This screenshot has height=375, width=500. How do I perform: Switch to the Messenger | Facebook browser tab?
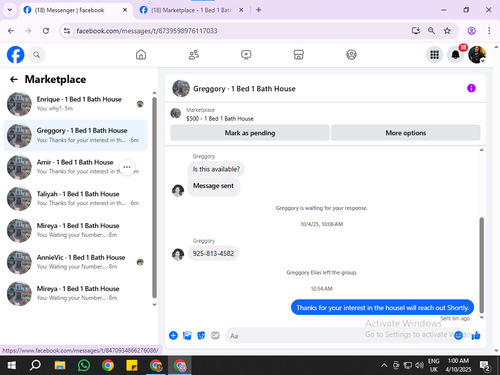coord(76,10)
